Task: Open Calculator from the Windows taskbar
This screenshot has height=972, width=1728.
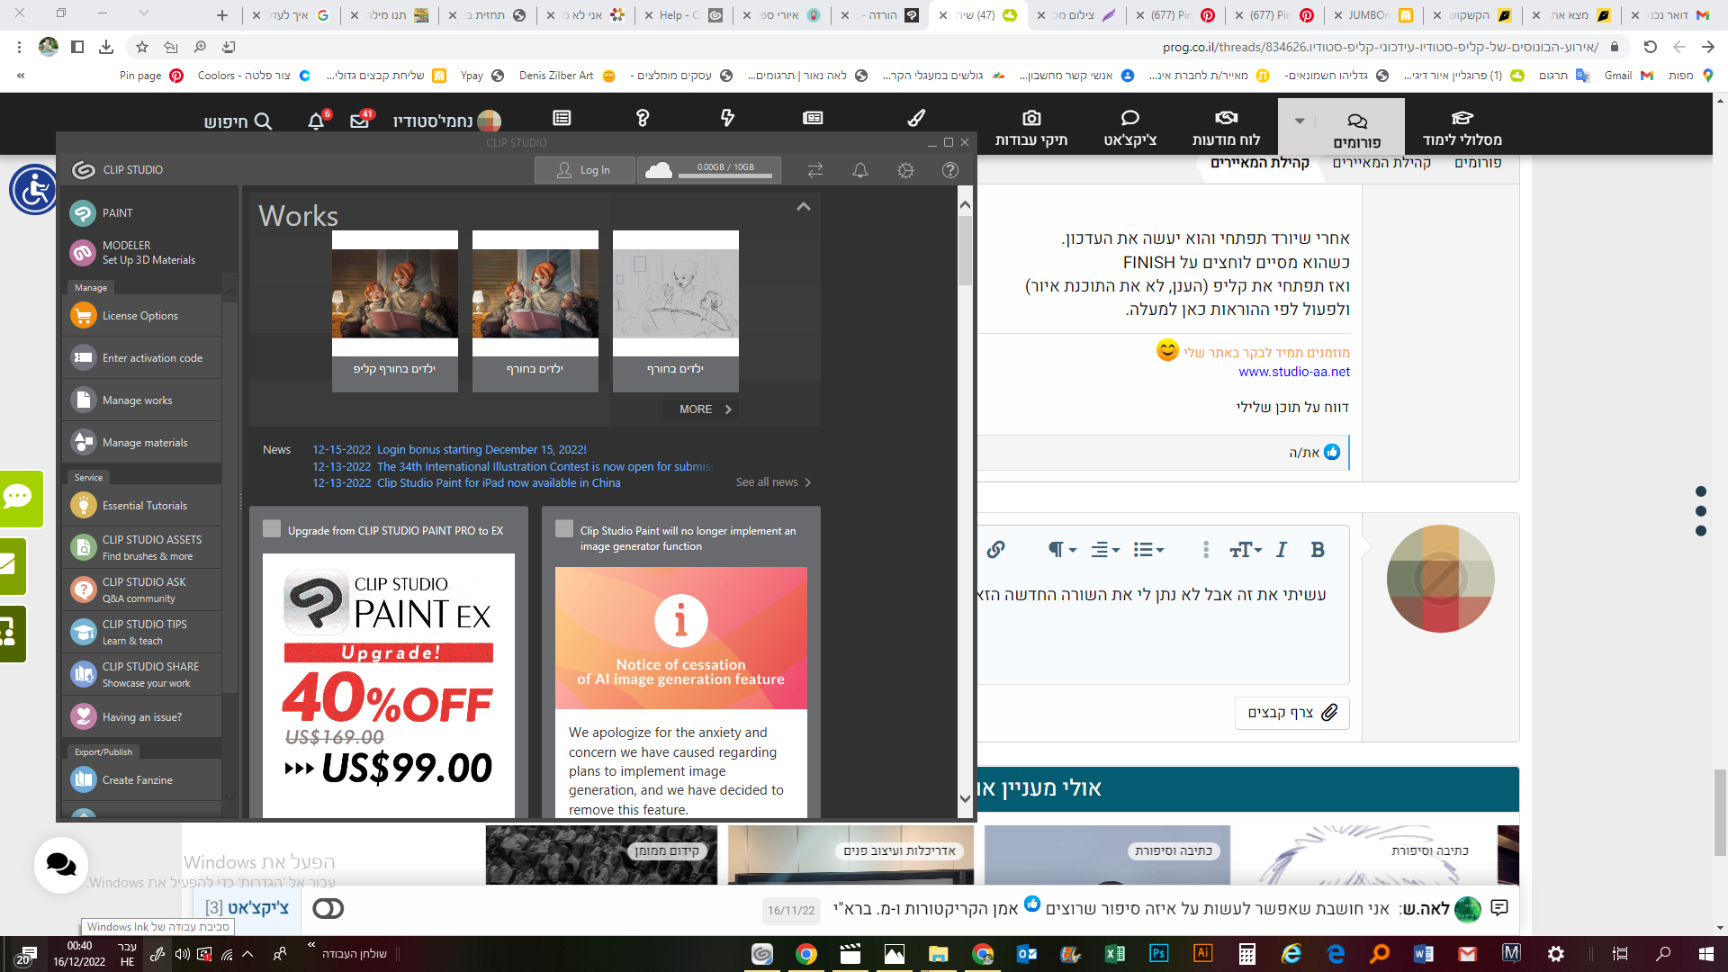Action: (1247, 954)
